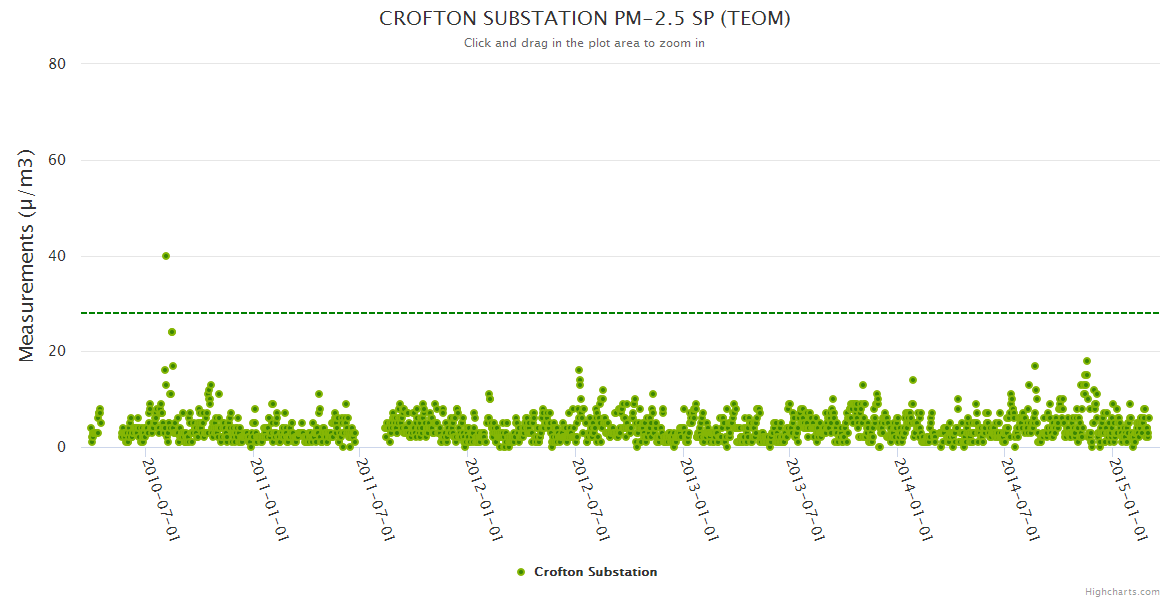Click the green dashed threshold line
Screen dimensions: 1170x600
[620, 313]
